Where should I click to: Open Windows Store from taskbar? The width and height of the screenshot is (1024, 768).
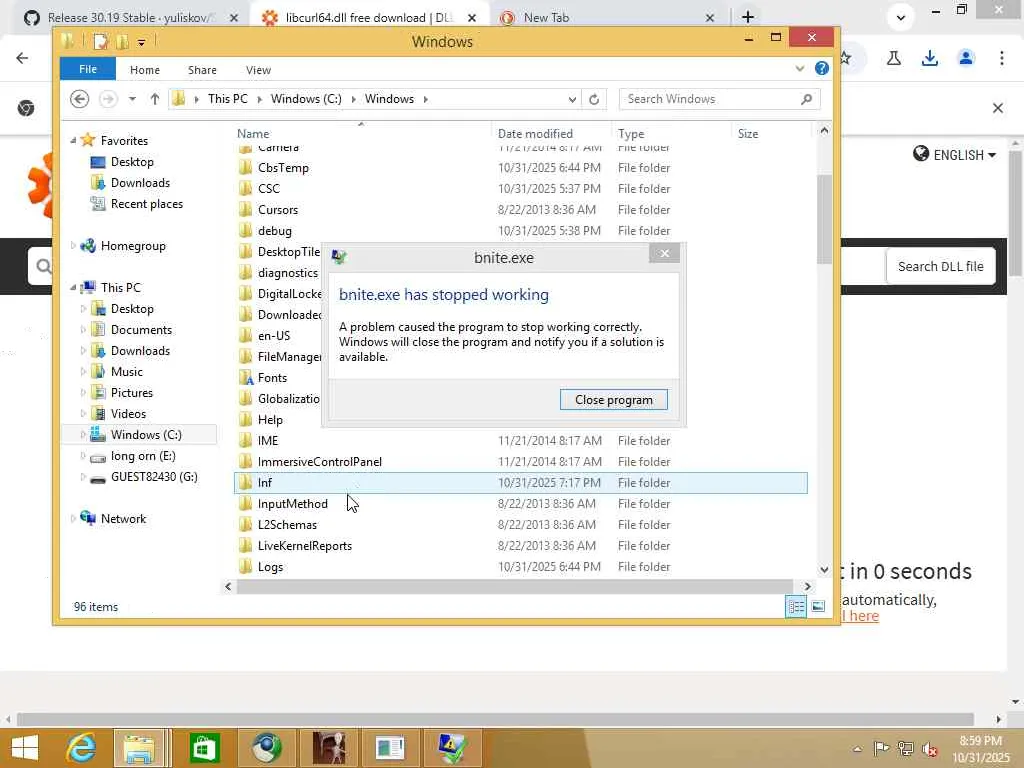coord(204,748)
